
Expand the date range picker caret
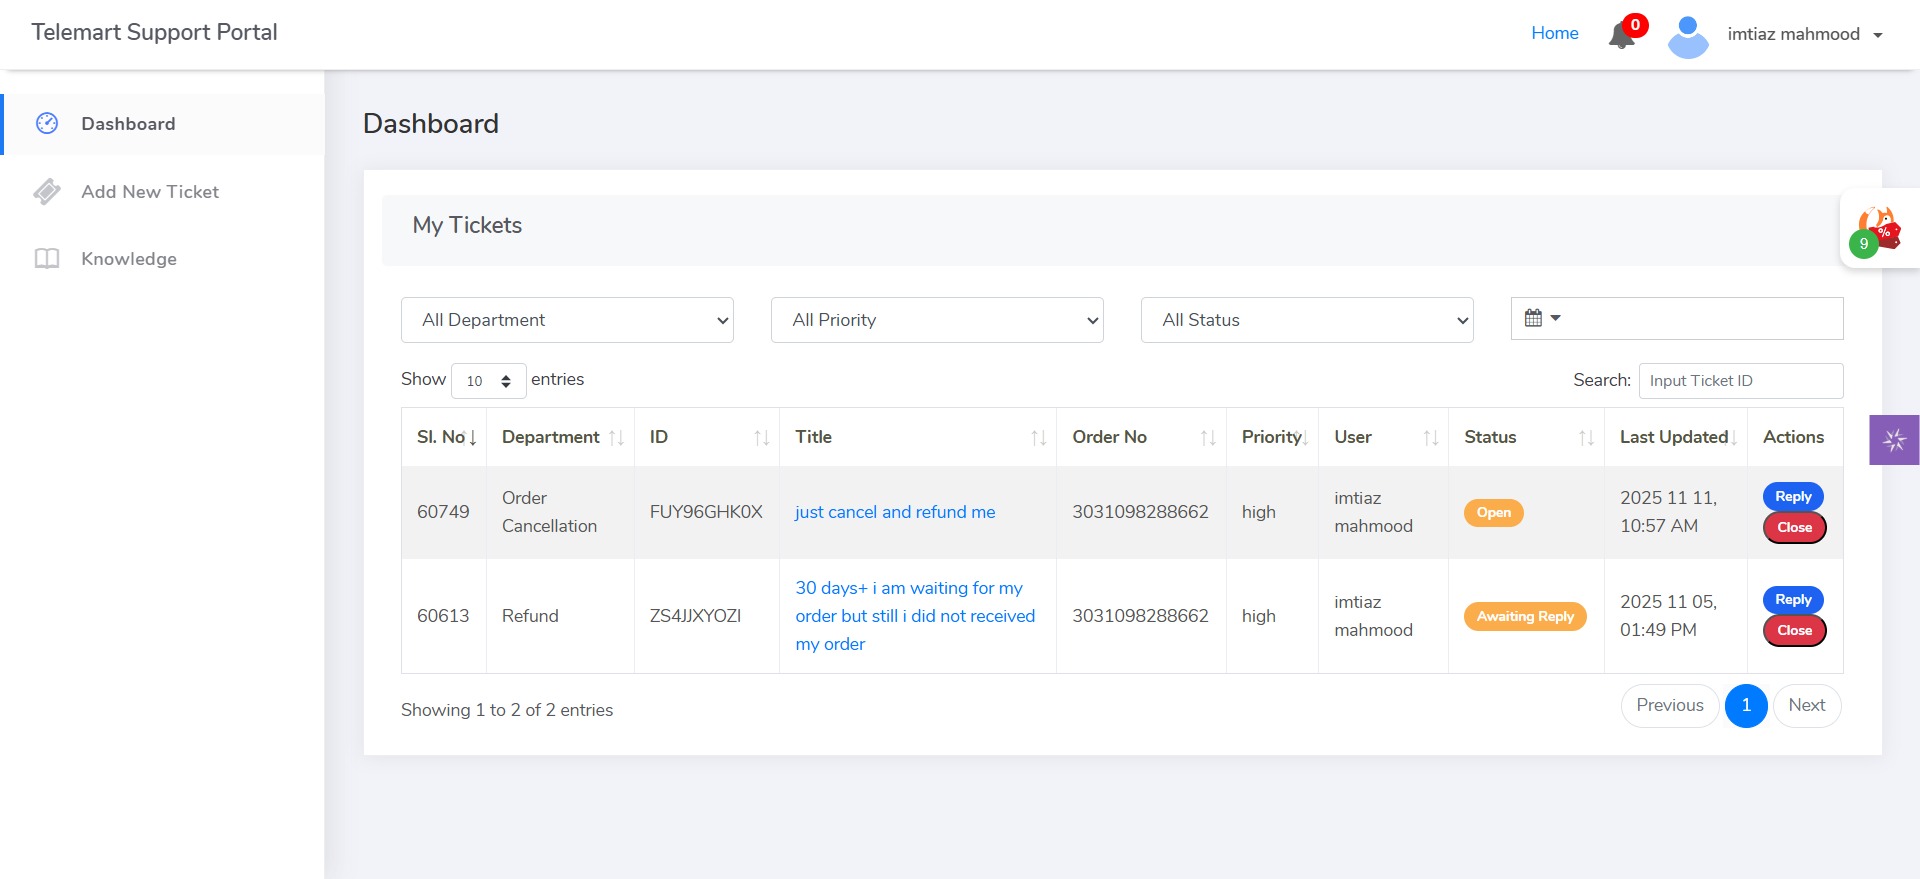click(x=1555, y=318)
